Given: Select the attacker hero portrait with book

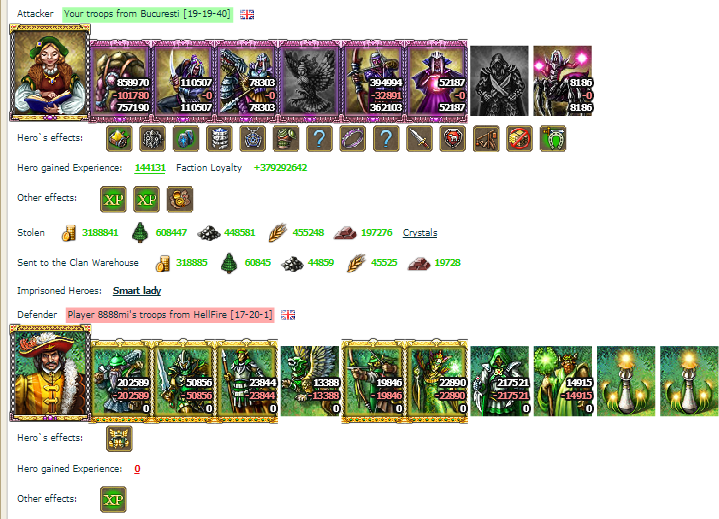Looking at the screenshot, I should (50, 72).
